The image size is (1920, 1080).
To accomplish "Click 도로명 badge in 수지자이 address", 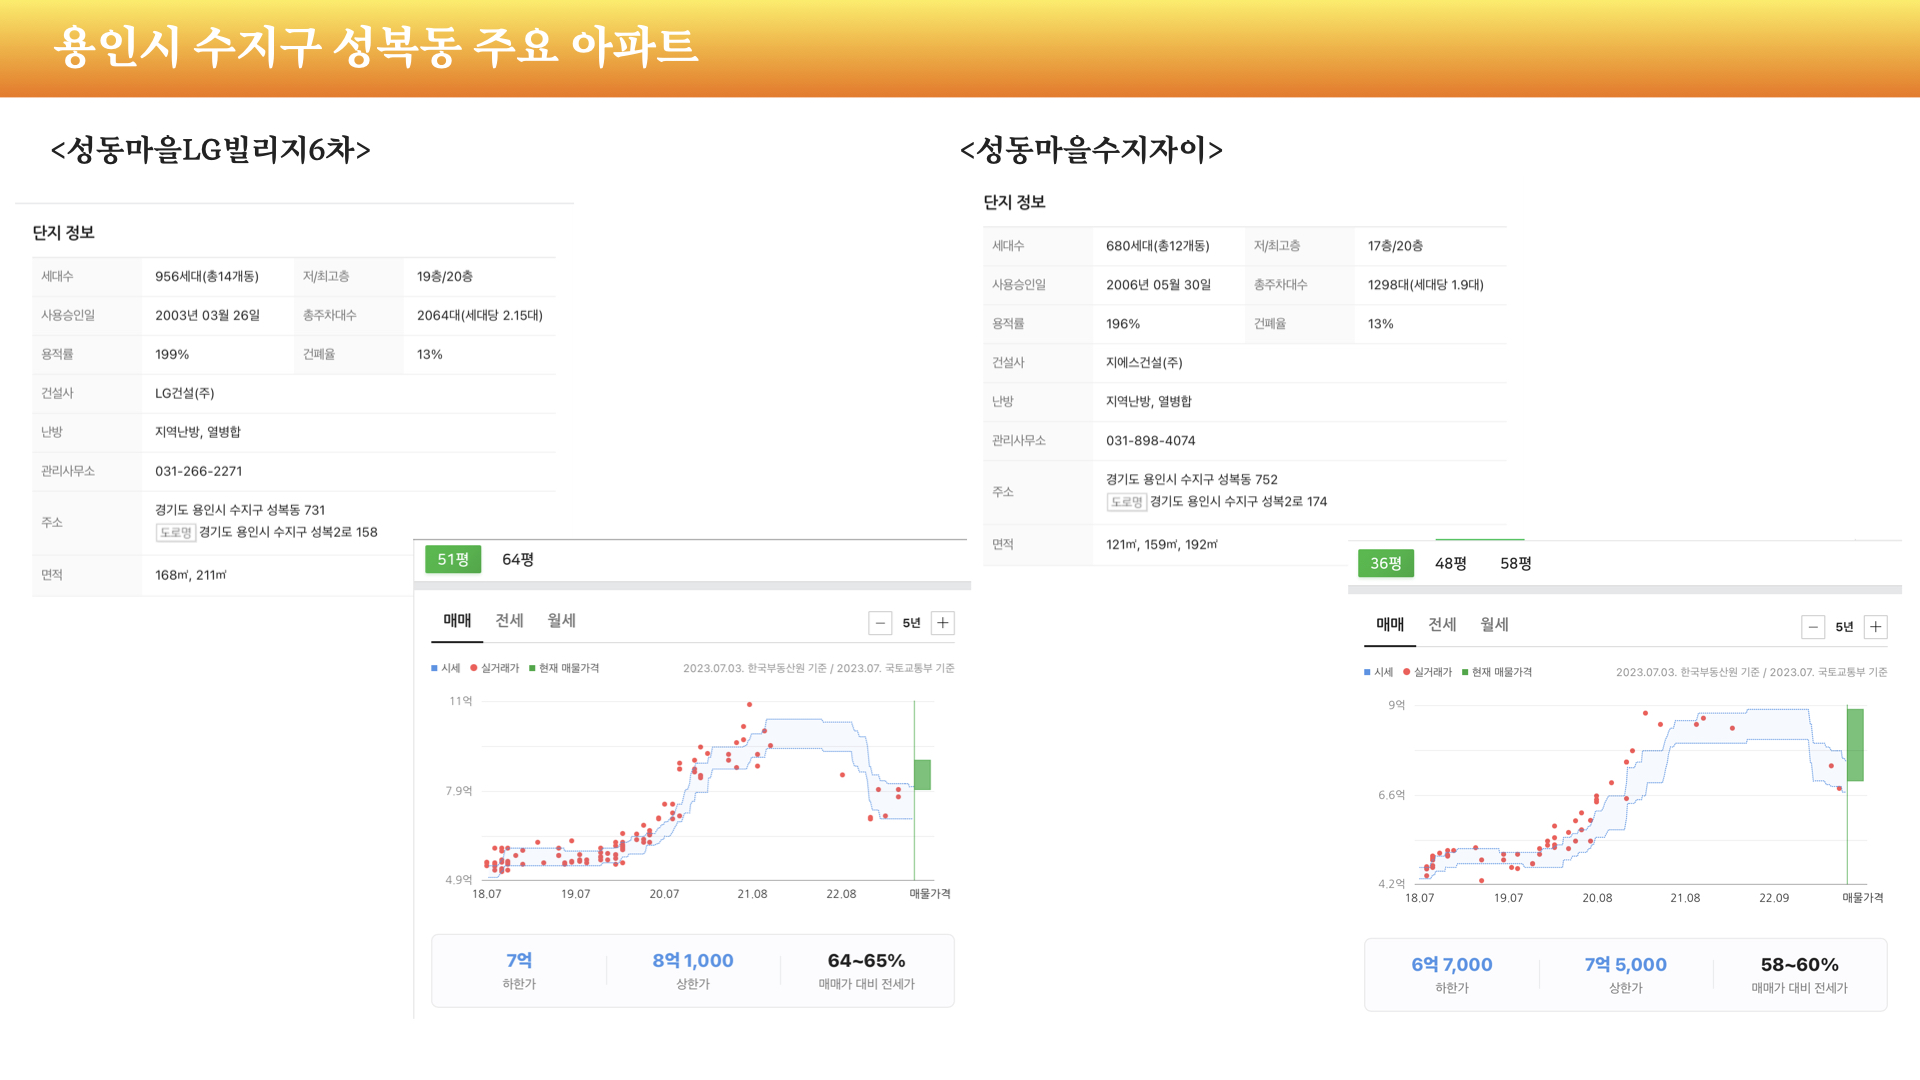I will (1126, 502).
